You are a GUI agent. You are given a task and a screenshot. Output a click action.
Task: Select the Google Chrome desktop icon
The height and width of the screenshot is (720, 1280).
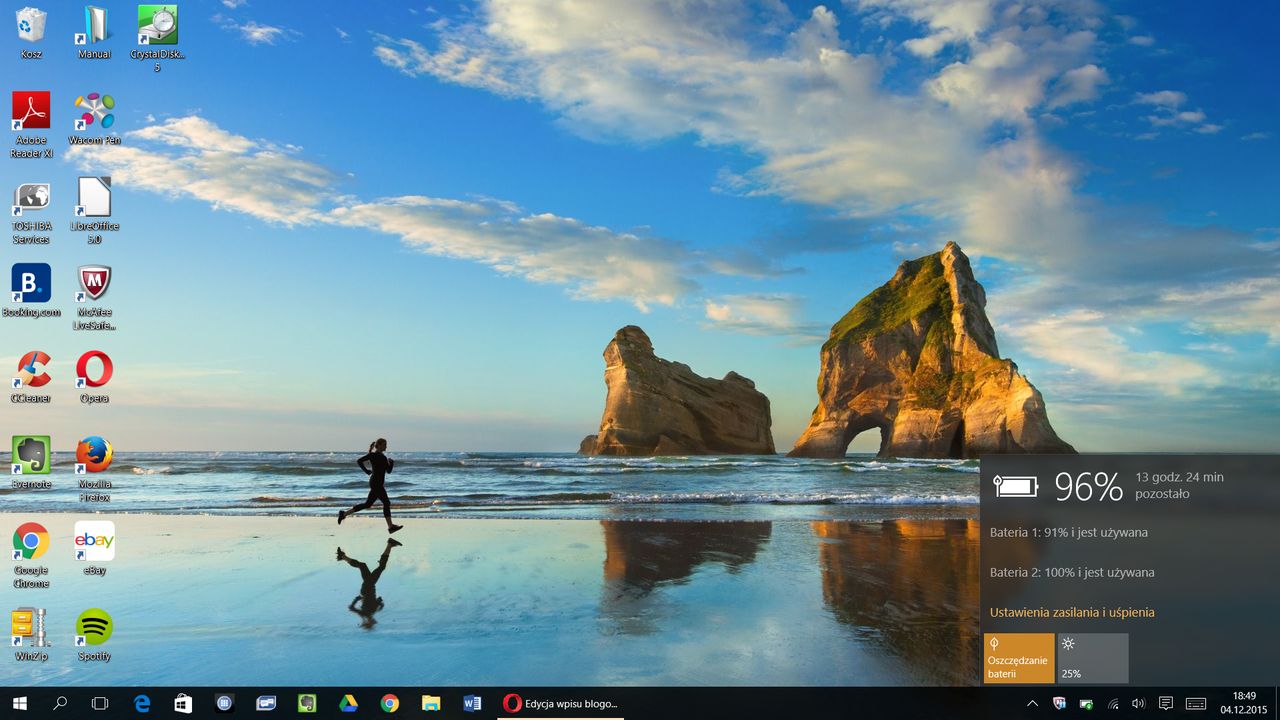pyautogui.click(x=31, y=555)
